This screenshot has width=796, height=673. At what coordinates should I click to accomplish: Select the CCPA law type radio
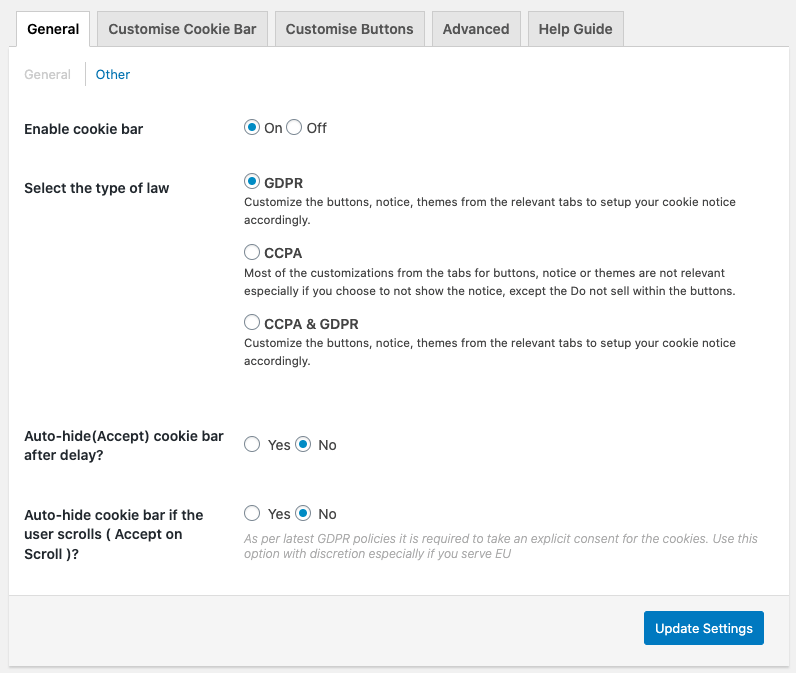252,252
